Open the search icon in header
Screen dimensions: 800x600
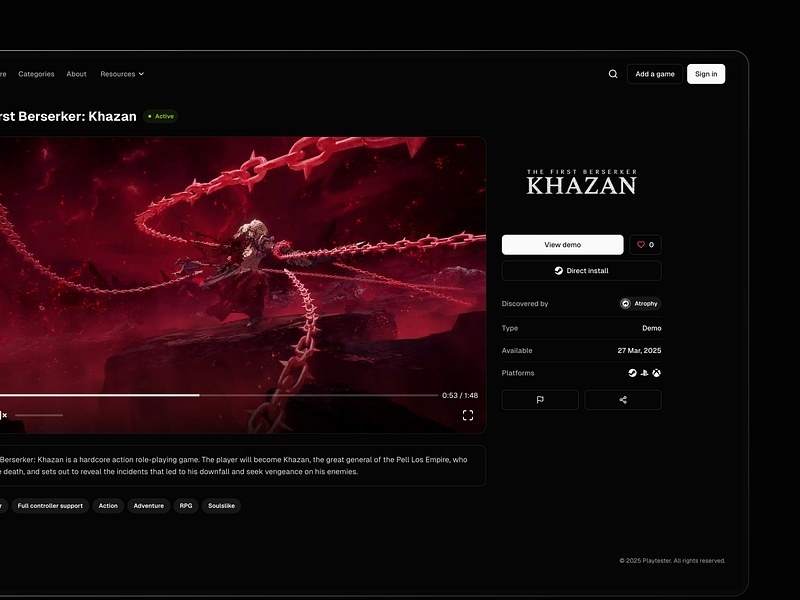click(613, 74)
